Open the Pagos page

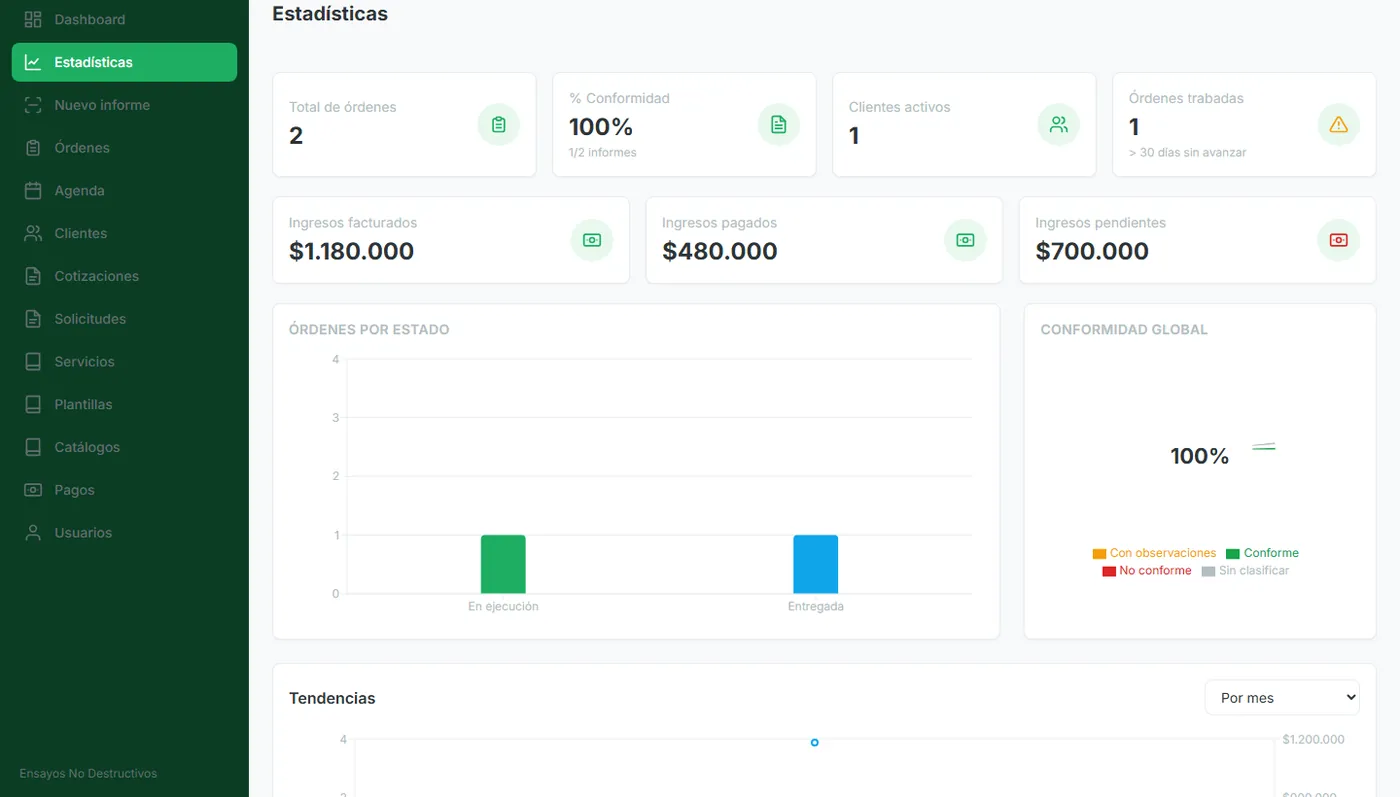(x=124, y=490)
